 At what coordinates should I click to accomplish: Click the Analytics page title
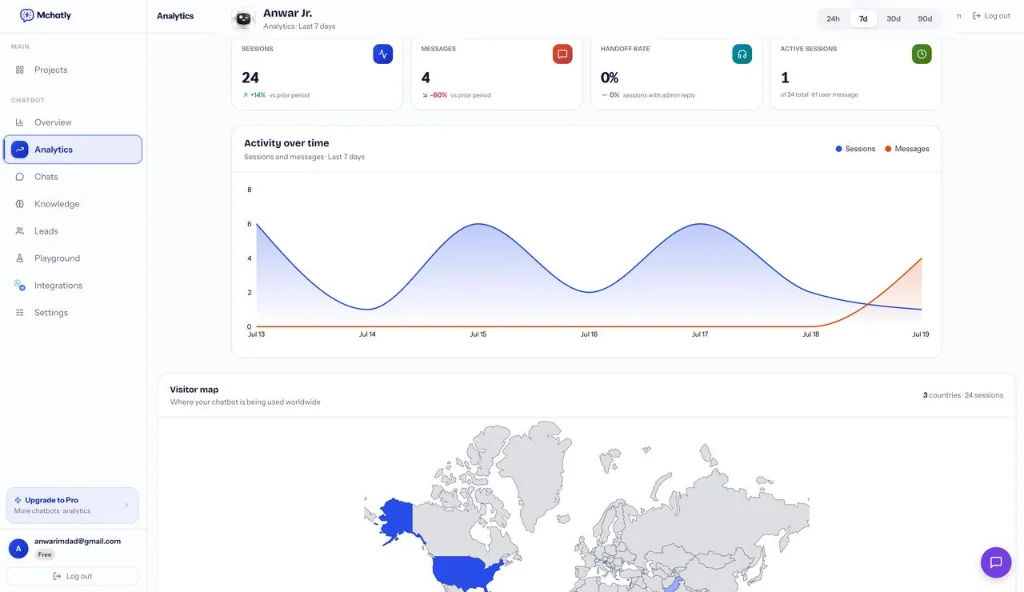pyautogui.click(x=175, y=16)
